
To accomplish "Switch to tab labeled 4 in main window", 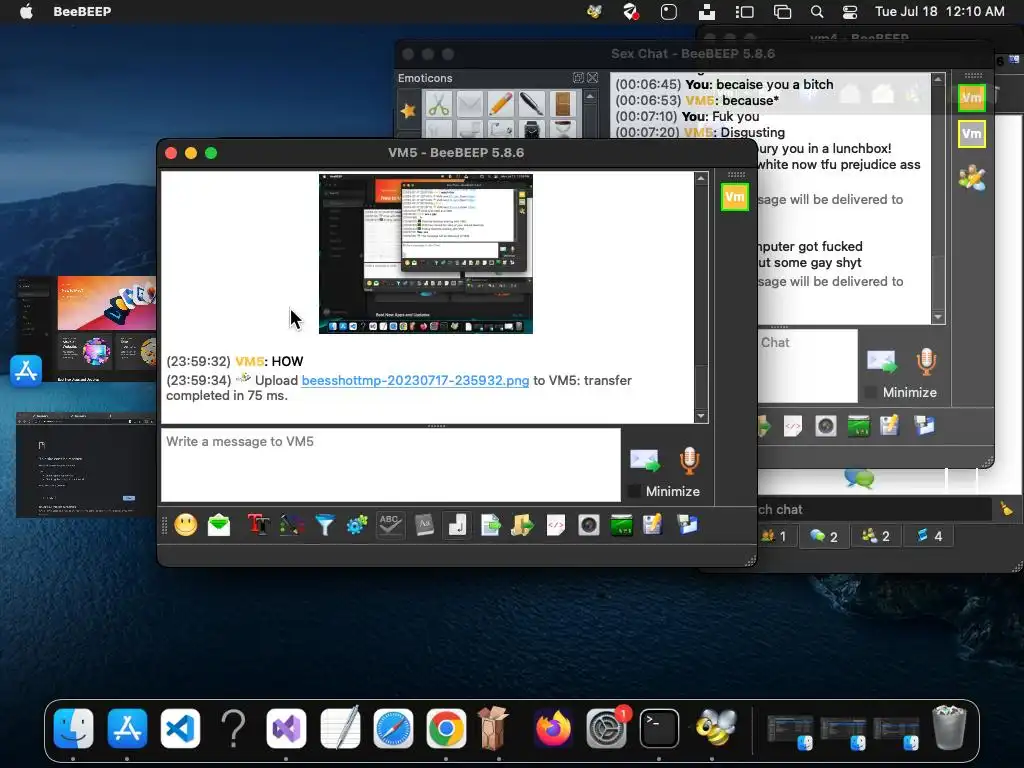I will [x=929, y=536].
